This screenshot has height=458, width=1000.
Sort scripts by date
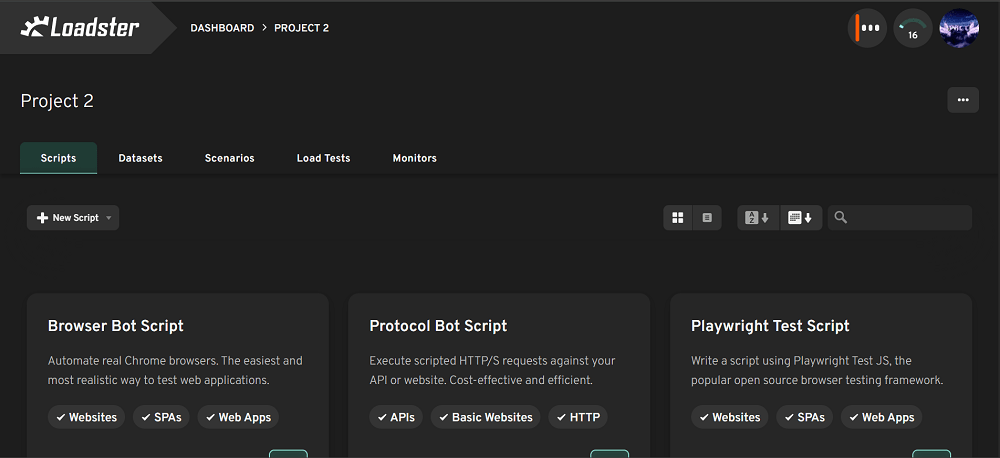point(800,218)
